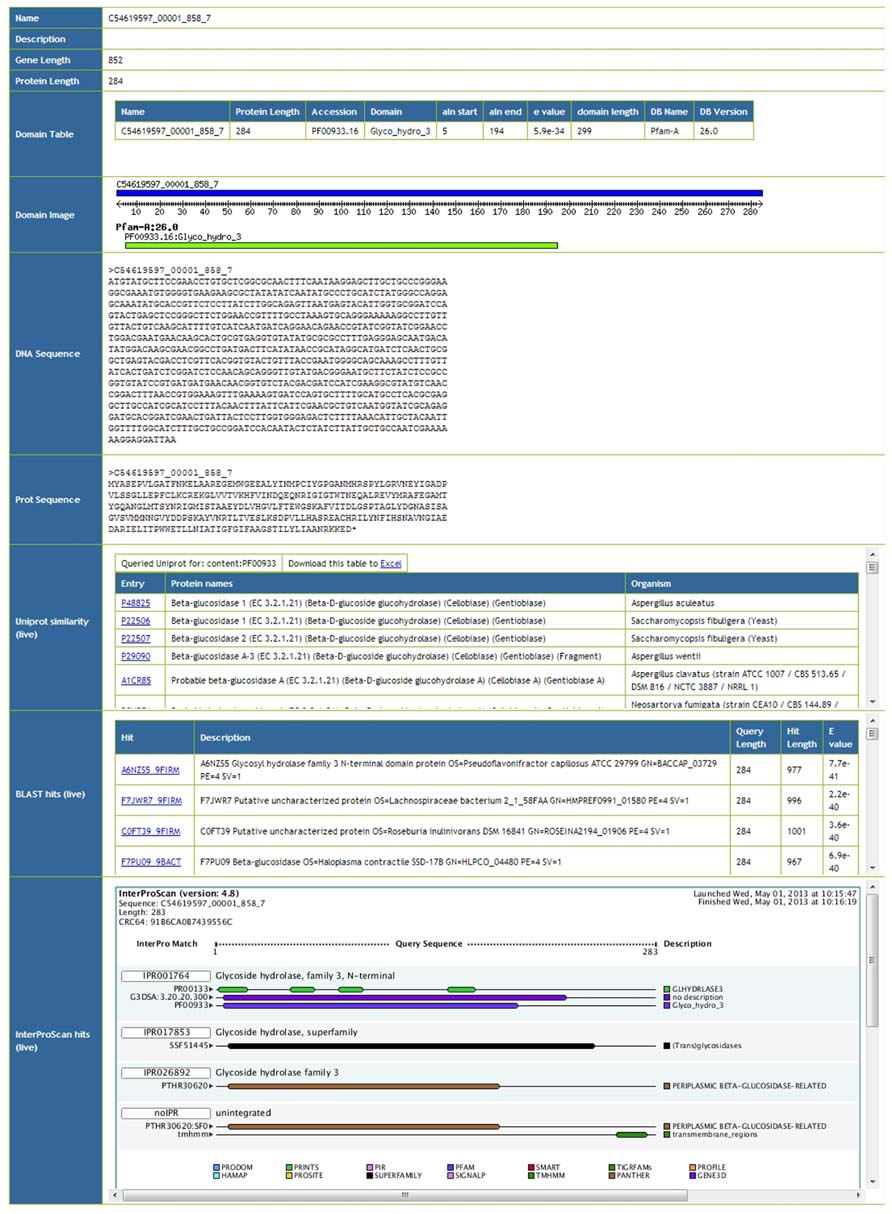Click the TIGRFAMs legend color box

tap(611, 1167)
